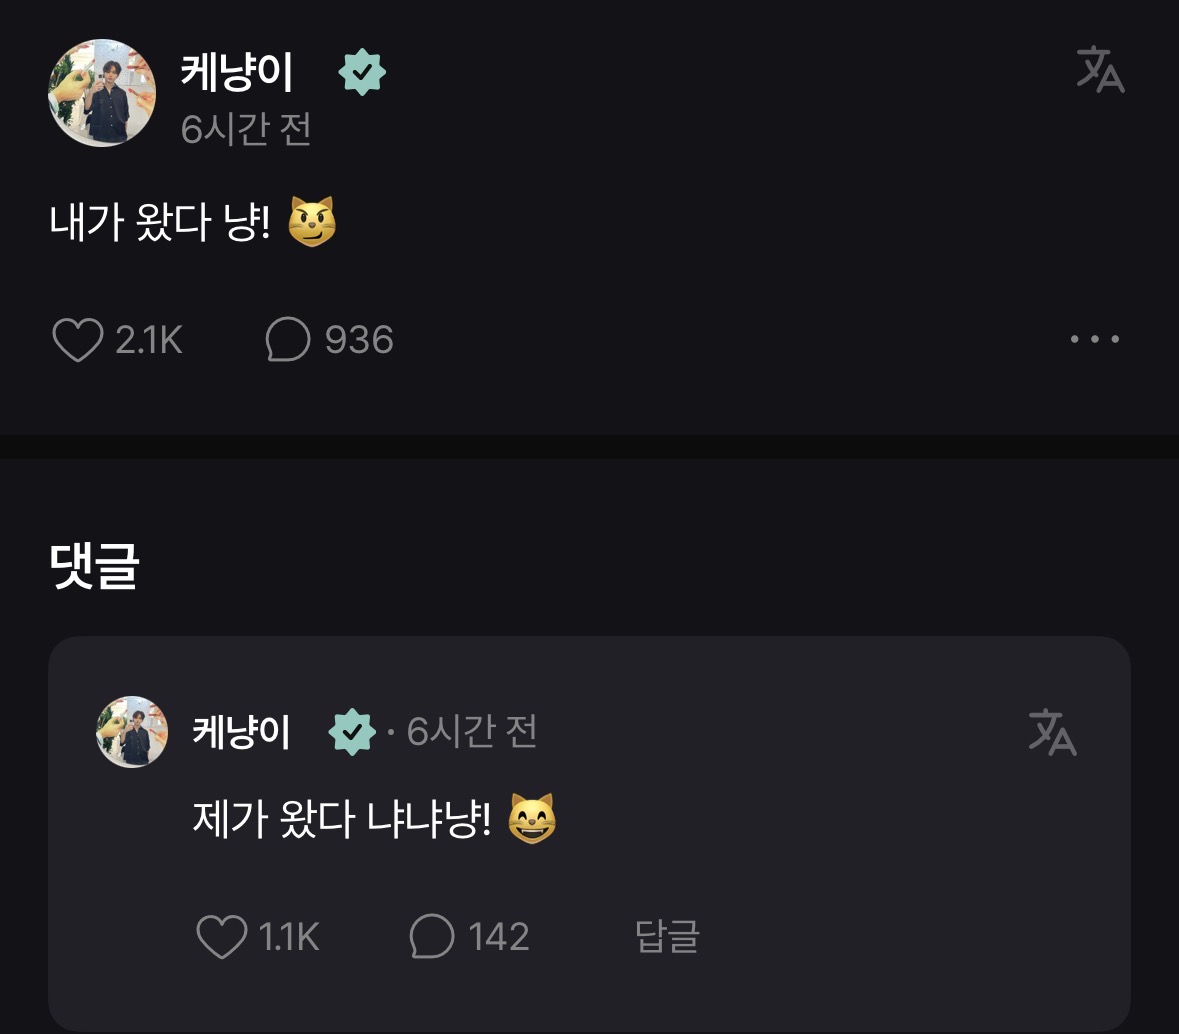Click the 케냥이 username in the comment
The width and height of the screenshot is (1179, 1034).
pyautogui.click(x=241, y=733)
